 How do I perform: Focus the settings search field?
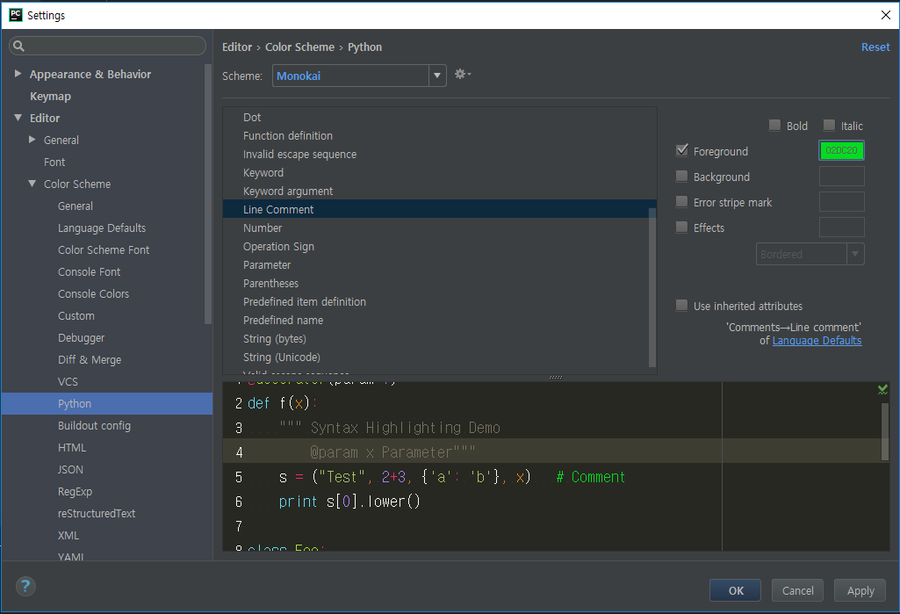[107, 46]
